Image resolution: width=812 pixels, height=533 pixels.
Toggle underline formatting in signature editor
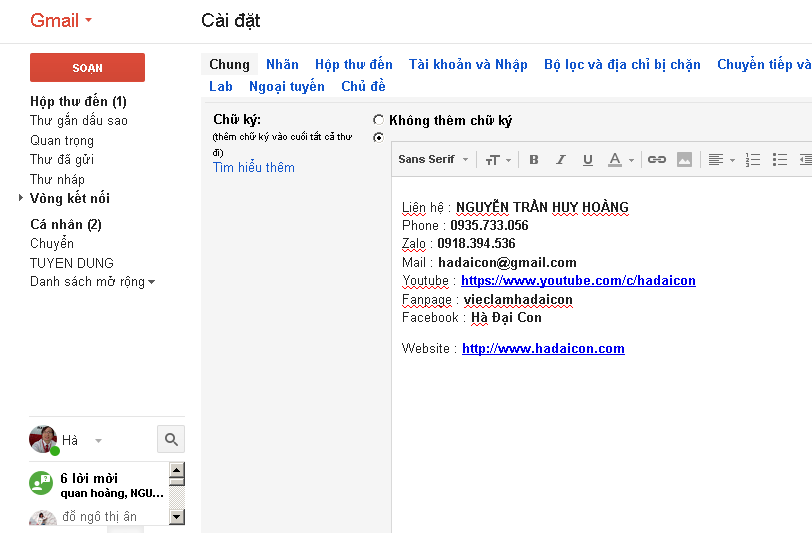588,160
